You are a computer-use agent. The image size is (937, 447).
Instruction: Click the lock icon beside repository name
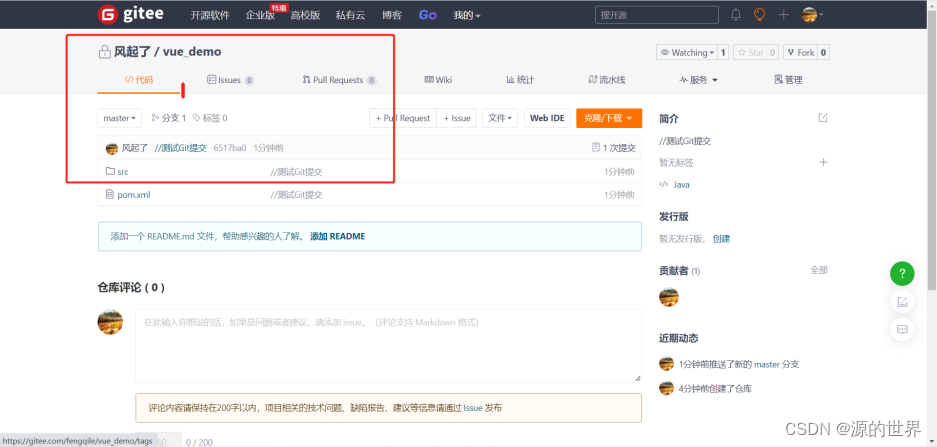point(105,51)
